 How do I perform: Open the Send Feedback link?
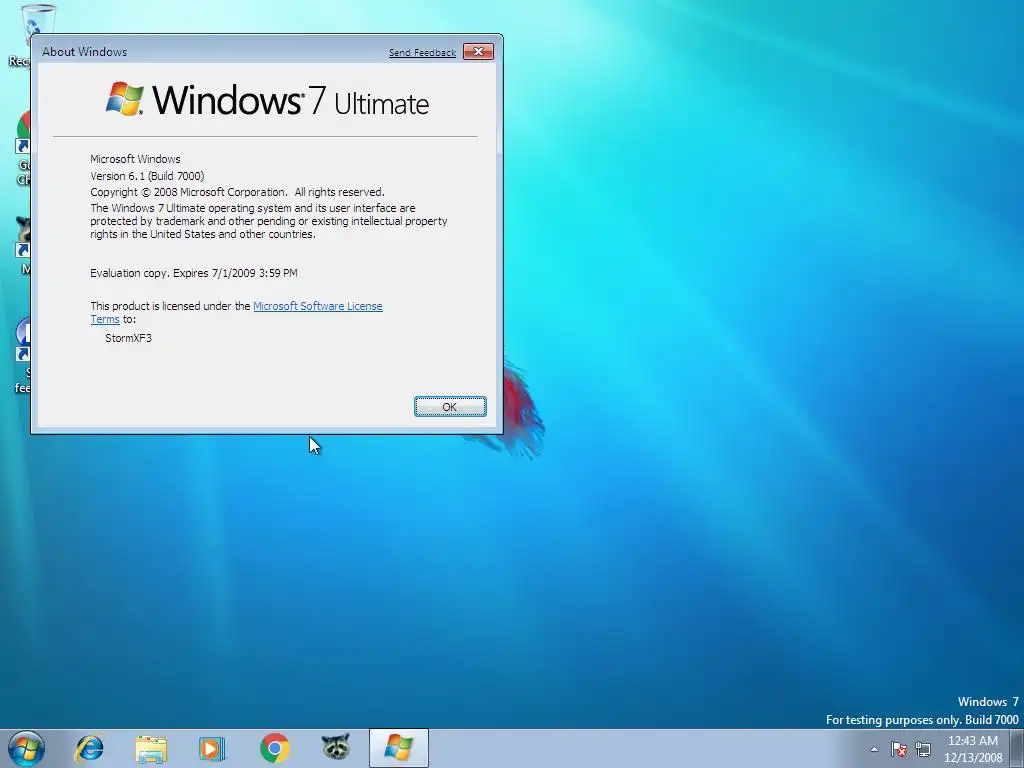tap(423, 53)
